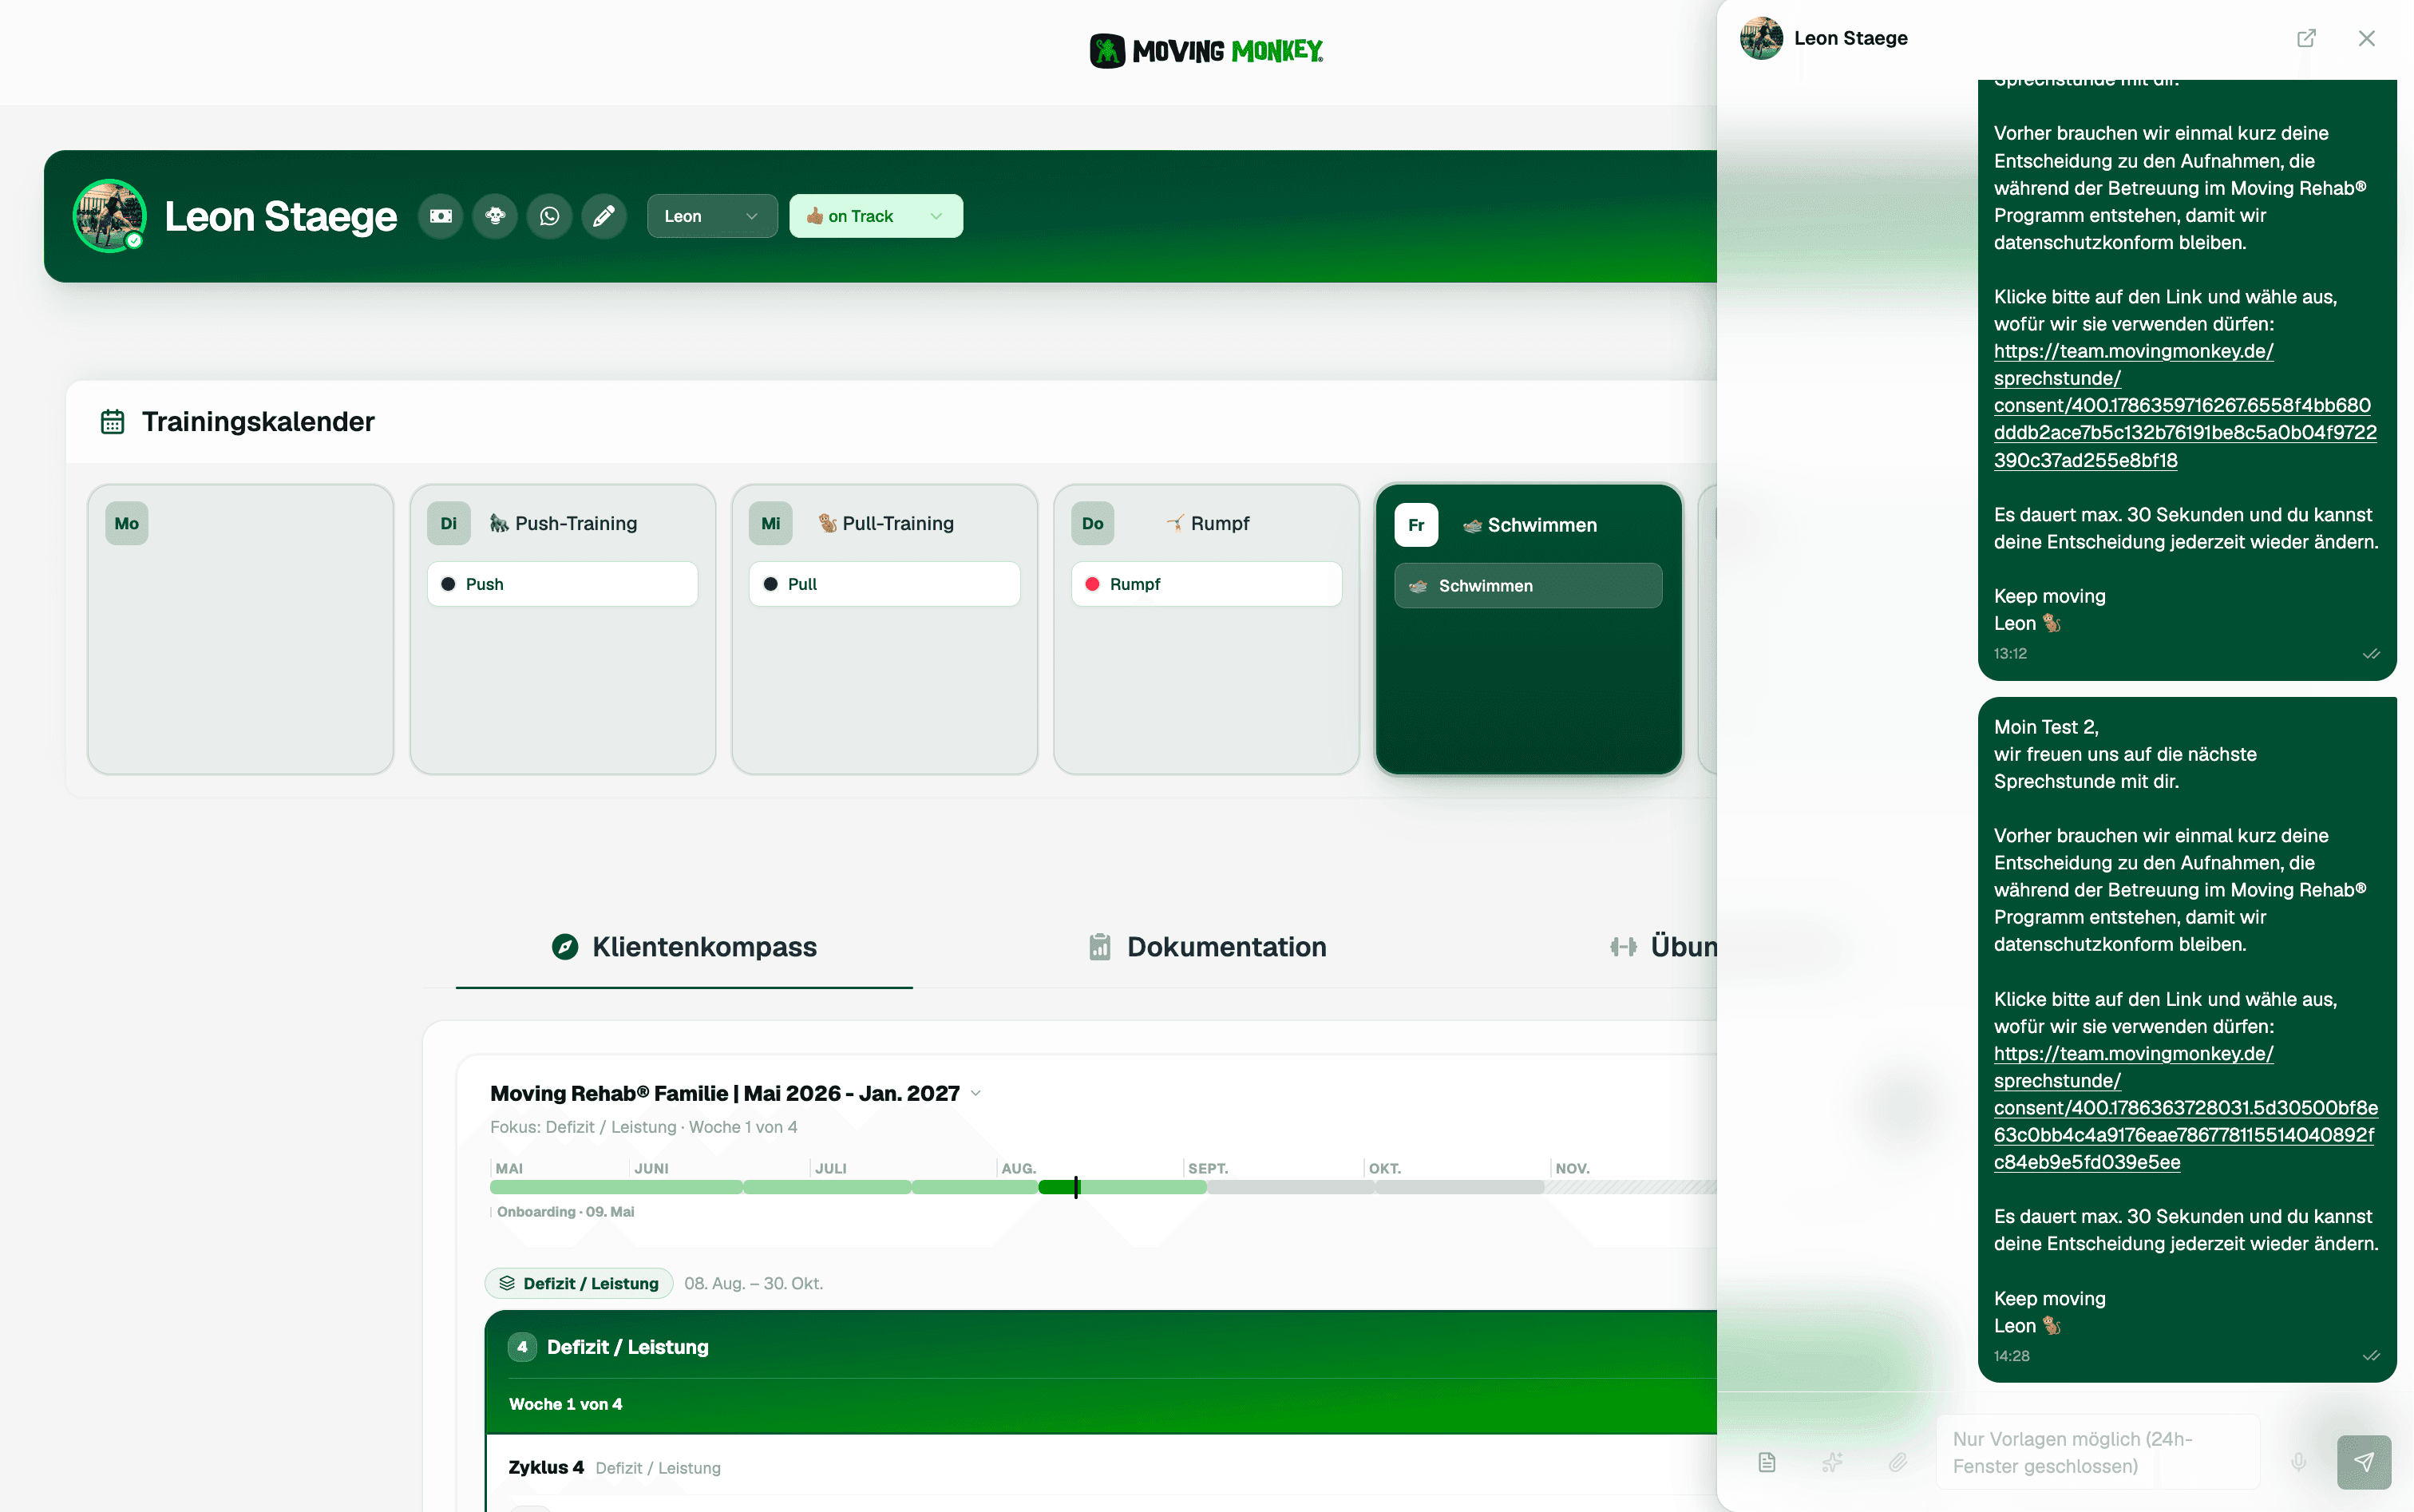The width and height of the screenshot is (2414, 1512).
Task: Click the "Onboarding · 09. Mai" timeline label
Action: tap(566, 1212)
